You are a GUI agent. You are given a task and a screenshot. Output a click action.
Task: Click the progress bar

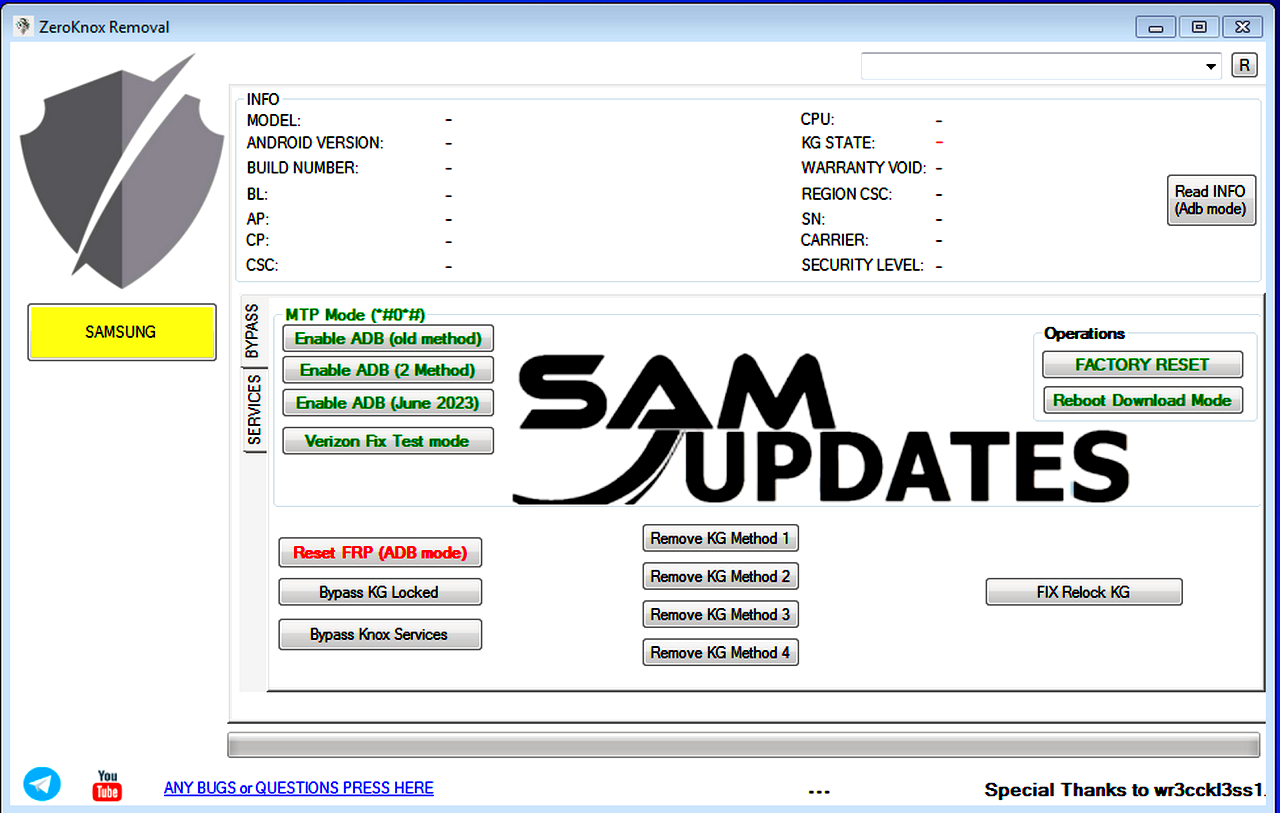(744, 745)
